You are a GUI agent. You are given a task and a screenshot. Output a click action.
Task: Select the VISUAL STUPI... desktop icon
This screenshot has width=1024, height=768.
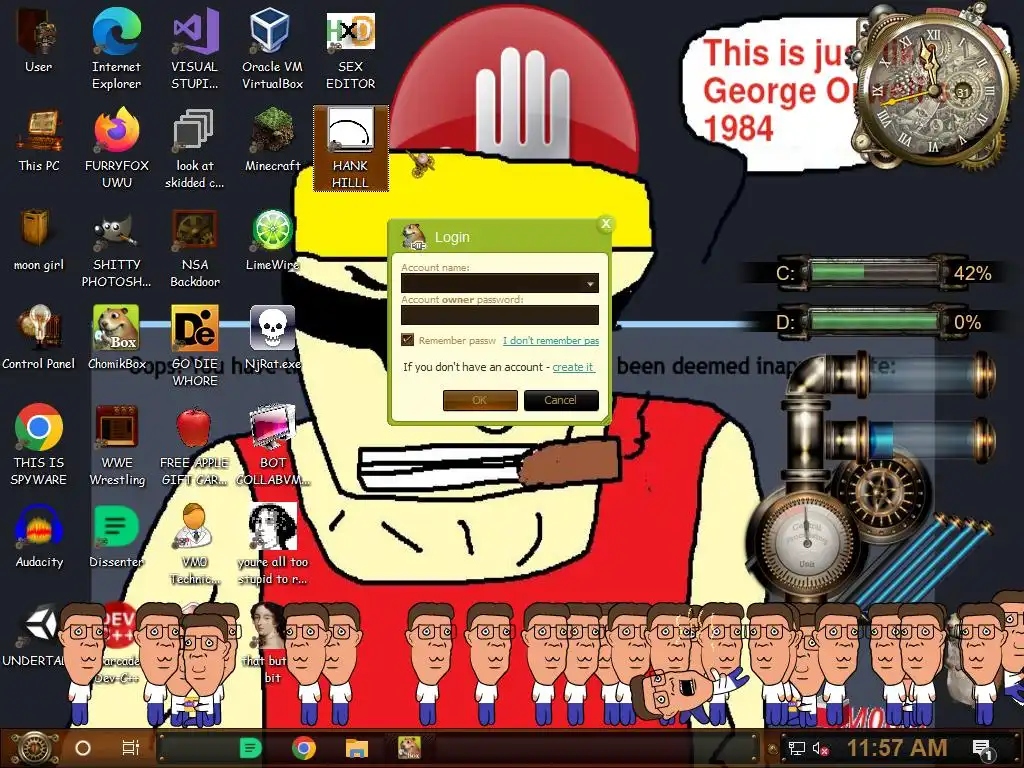(194, 49)
